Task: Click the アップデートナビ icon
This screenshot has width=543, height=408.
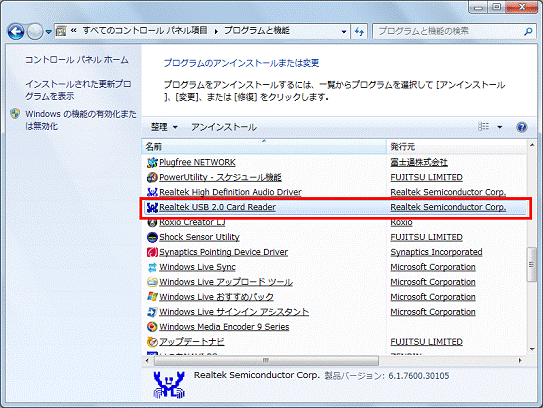Action: click(x=152, y=342)
